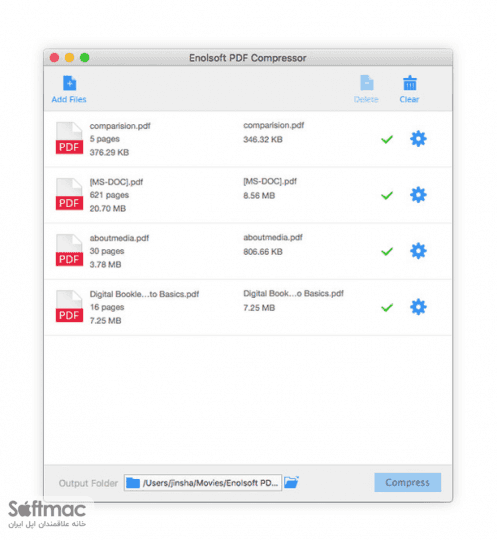Viewport: 497px width, 540px height.
Task: Zoom the window with the green button
Action: 85,58
